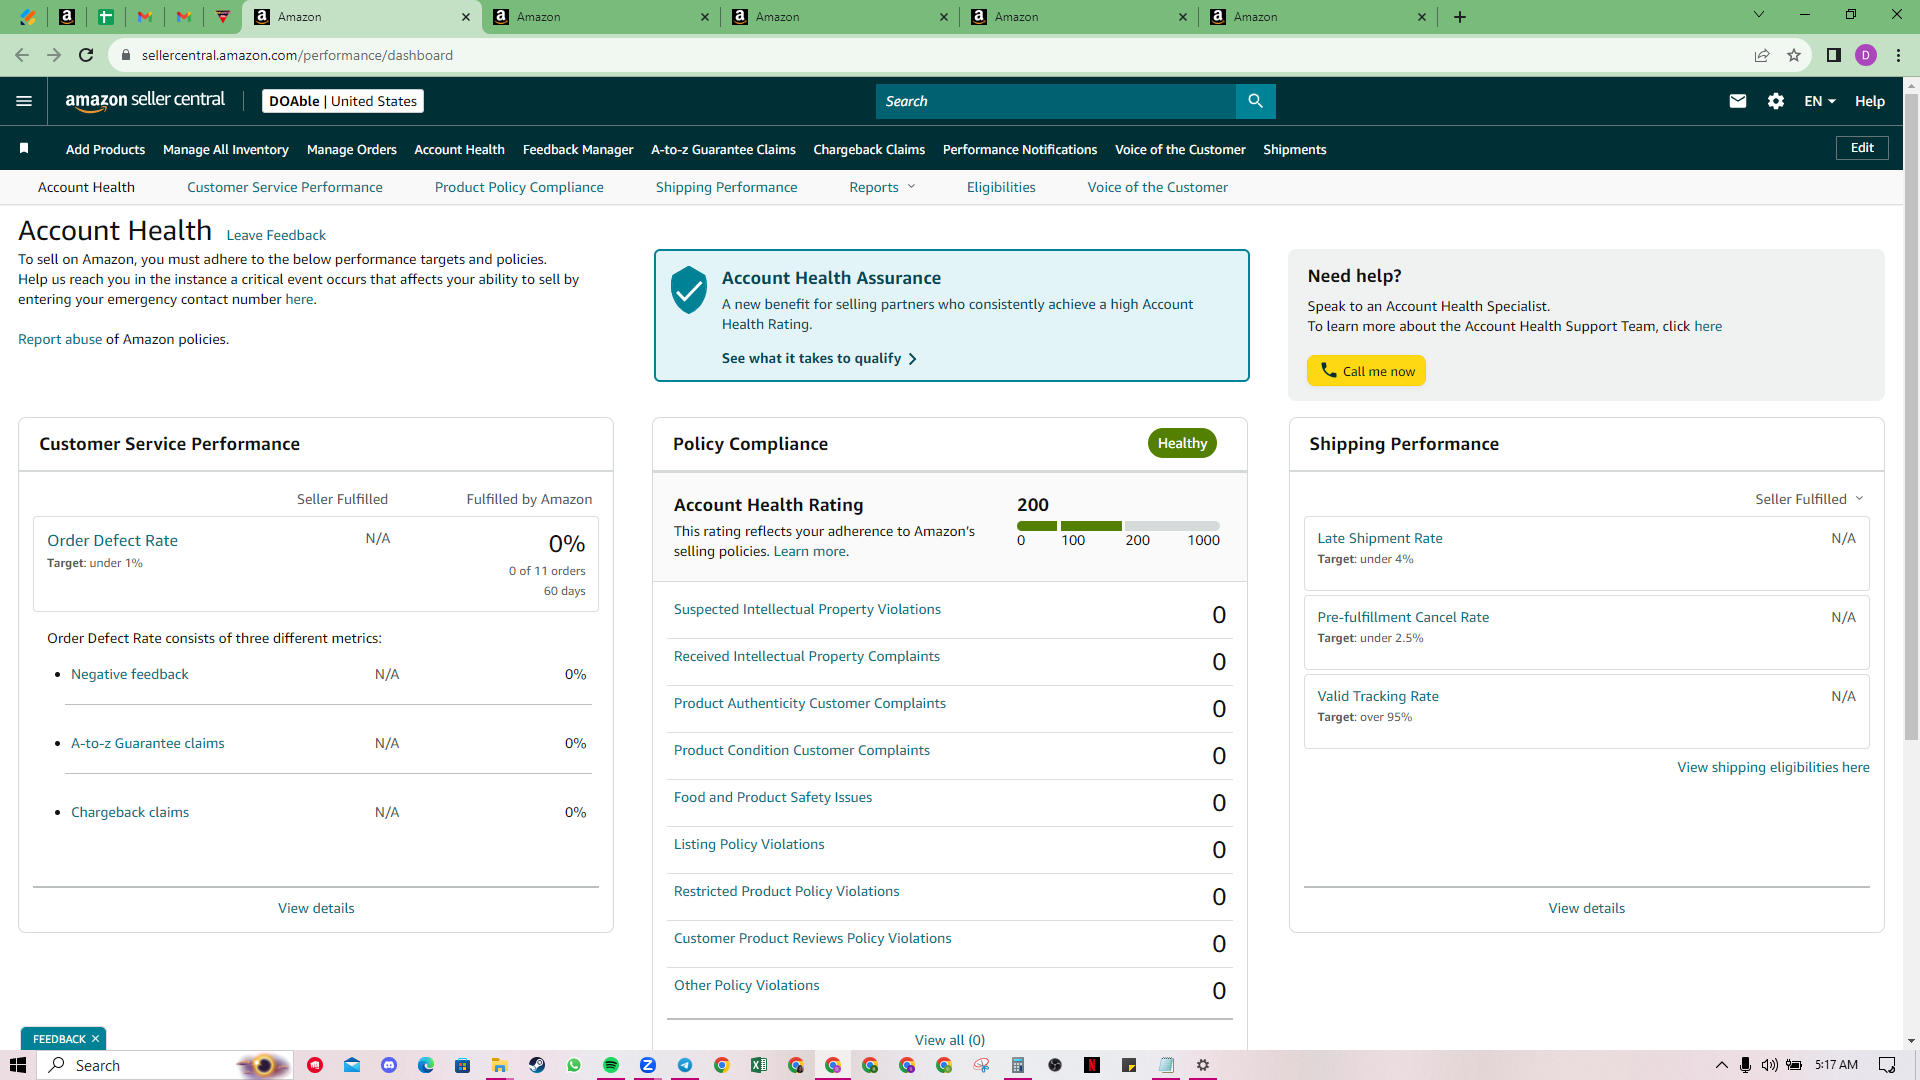Open WhatsApp from the taskbar
The height and width of the screenshot is (1080, 1920).
(574, 1065)
